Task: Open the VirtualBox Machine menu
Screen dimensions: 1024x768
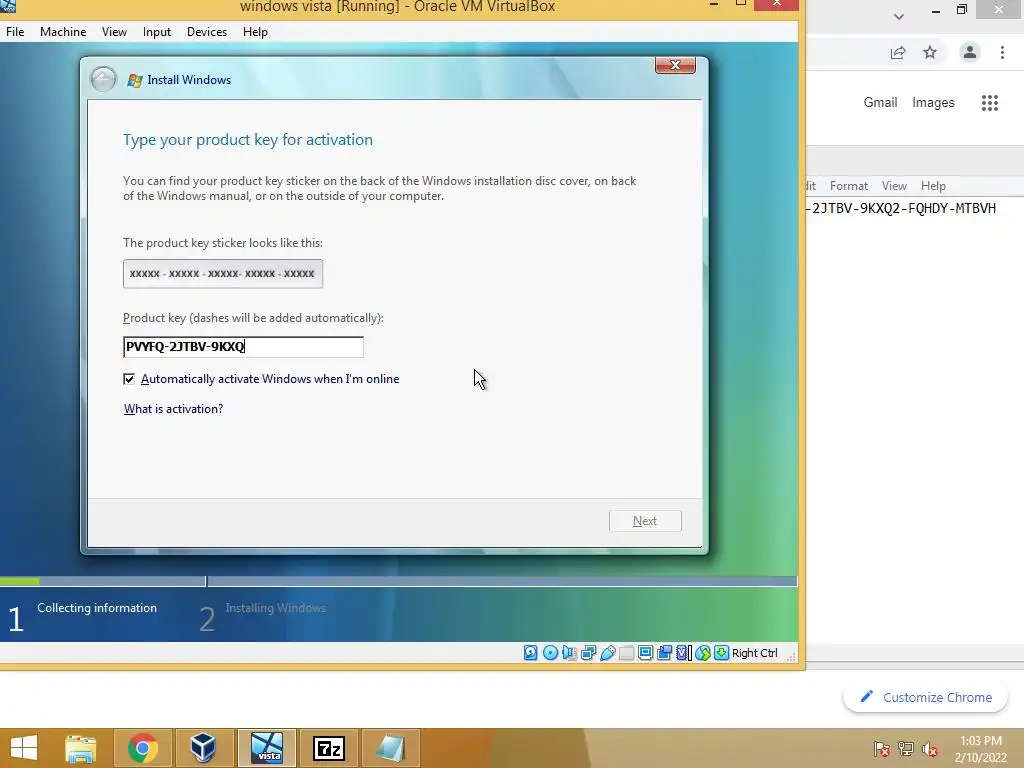Action: click(63, 31)
